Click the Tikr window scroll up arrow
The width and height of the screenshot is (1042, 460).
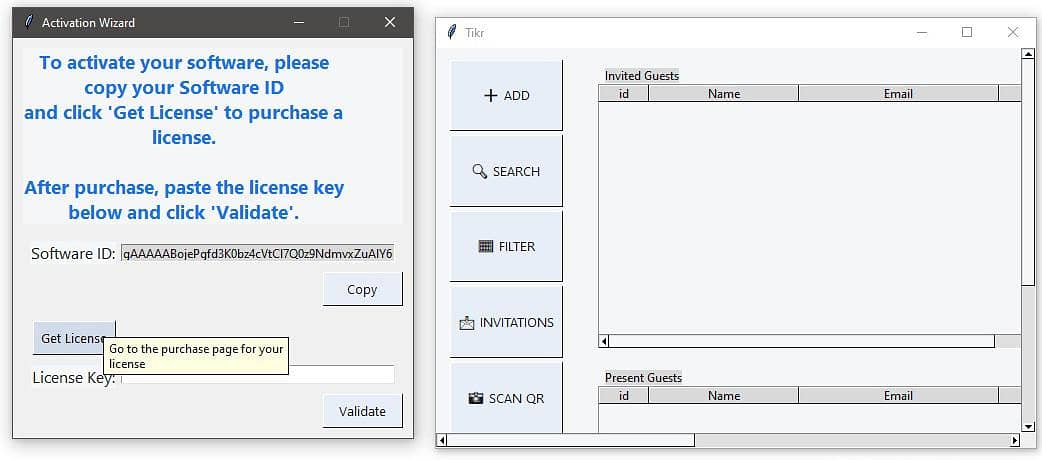(x=1028, y=54)
